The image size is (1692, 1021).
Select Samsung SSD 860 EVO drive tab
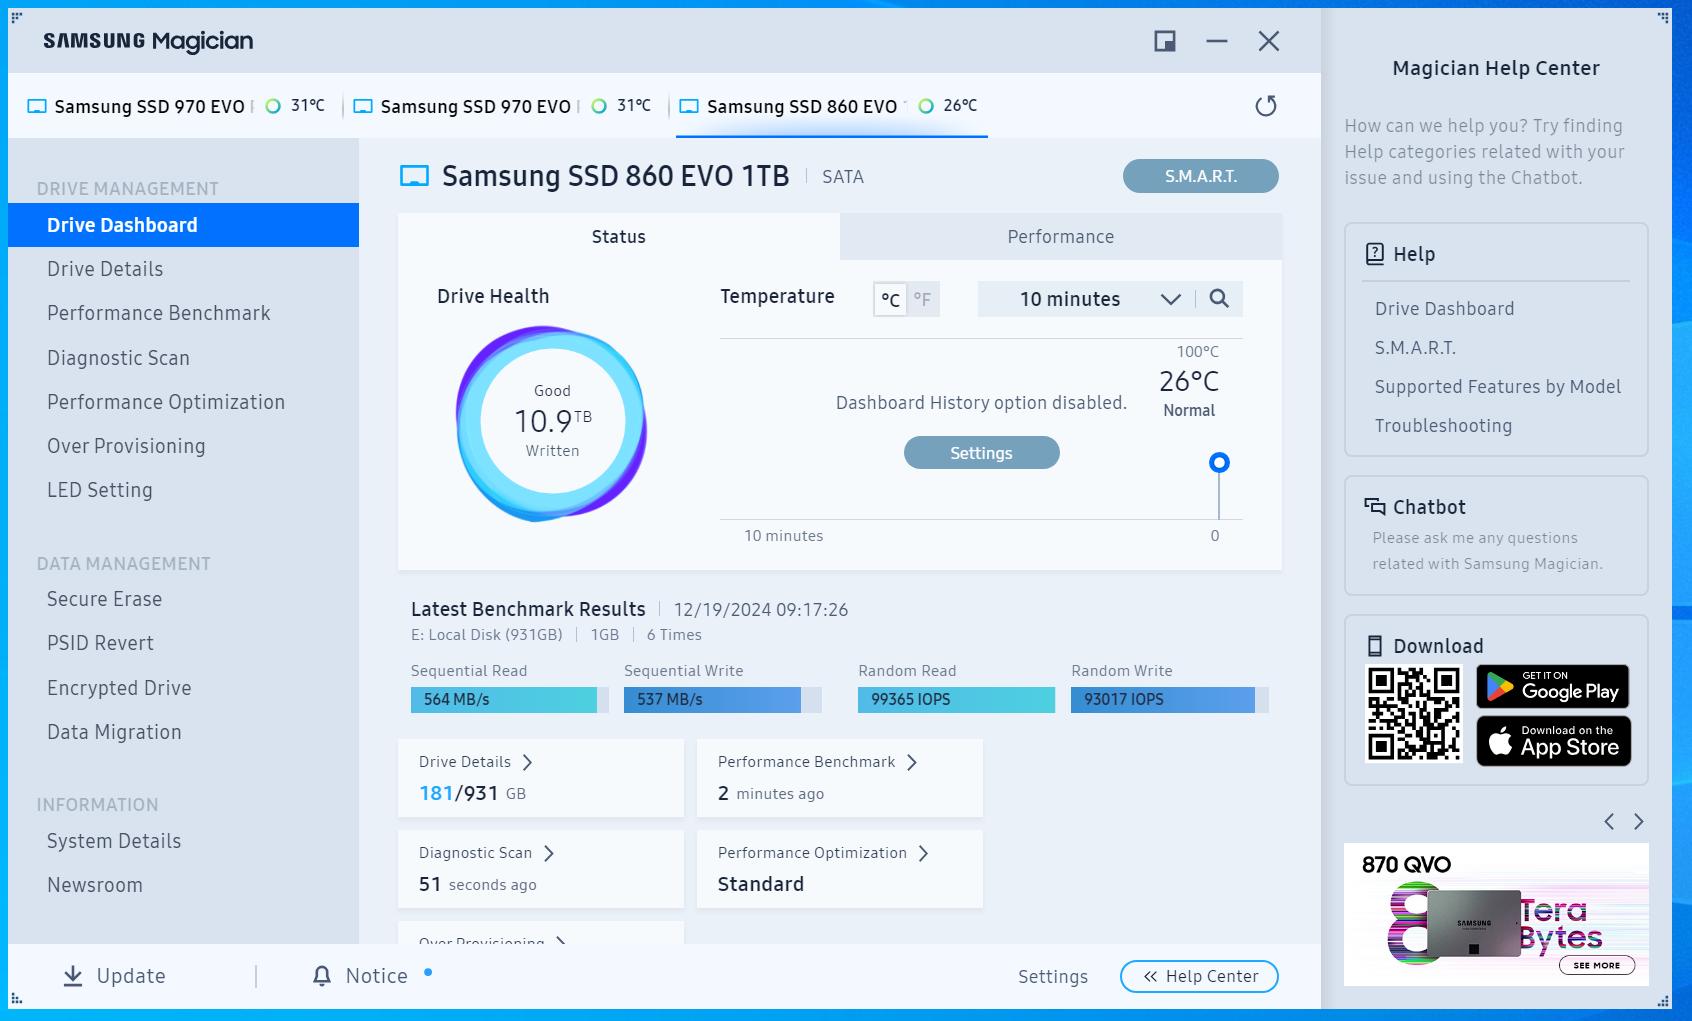[x=831, y=106]
